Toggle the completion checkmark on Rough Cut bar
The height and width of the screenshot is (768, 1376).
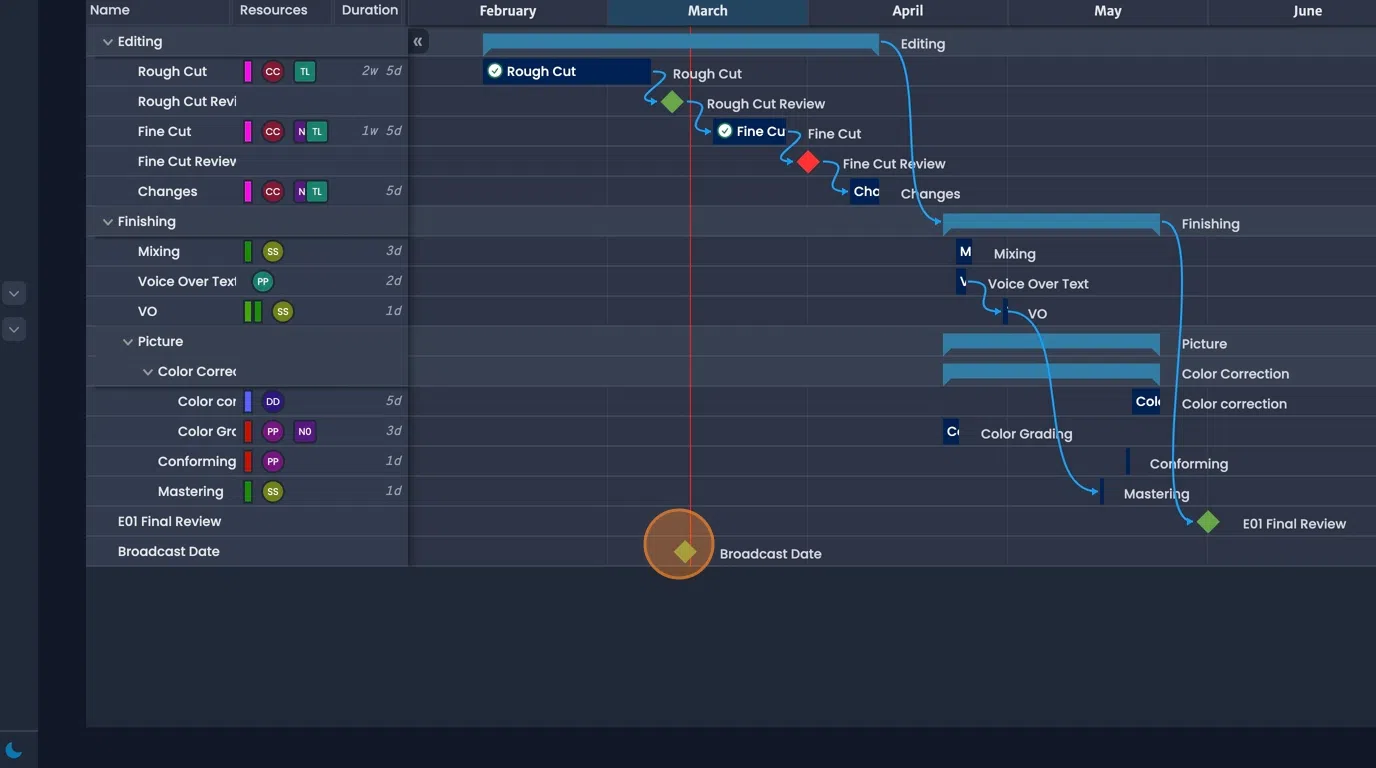(493, 71)
